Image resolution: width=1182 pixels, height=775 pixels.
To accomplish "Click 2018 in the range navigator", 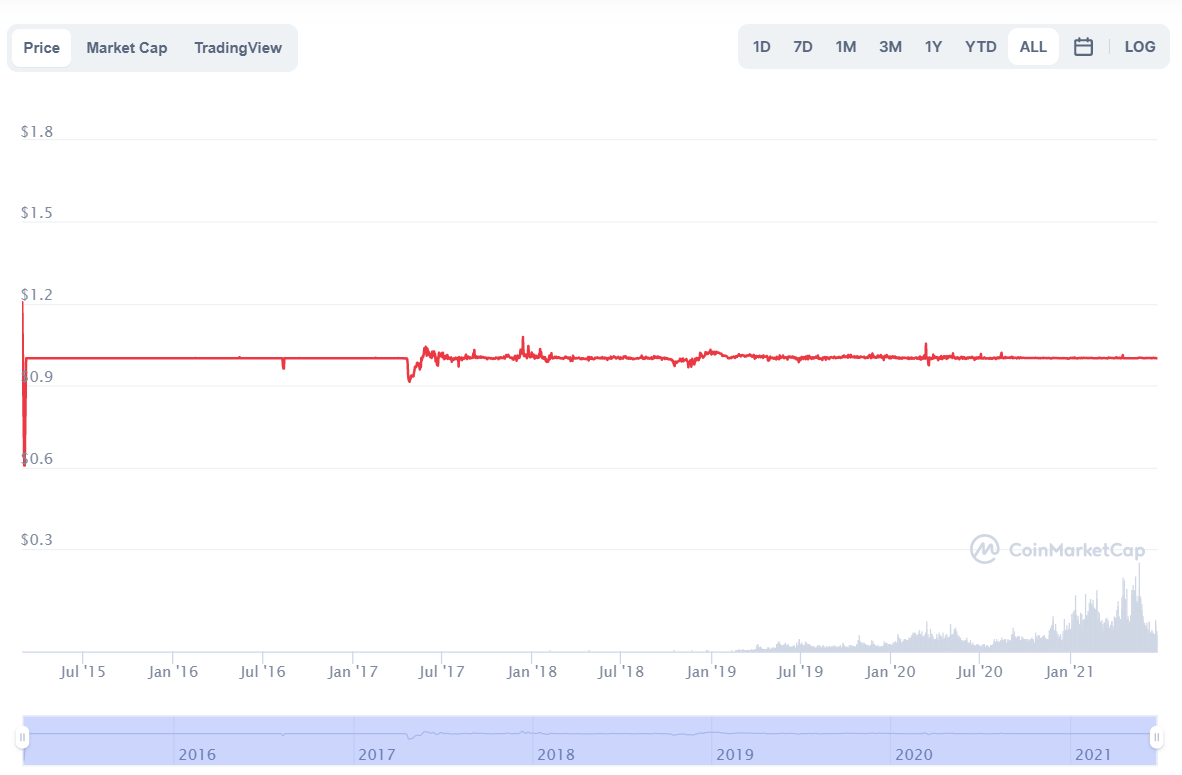I will 556,755.
